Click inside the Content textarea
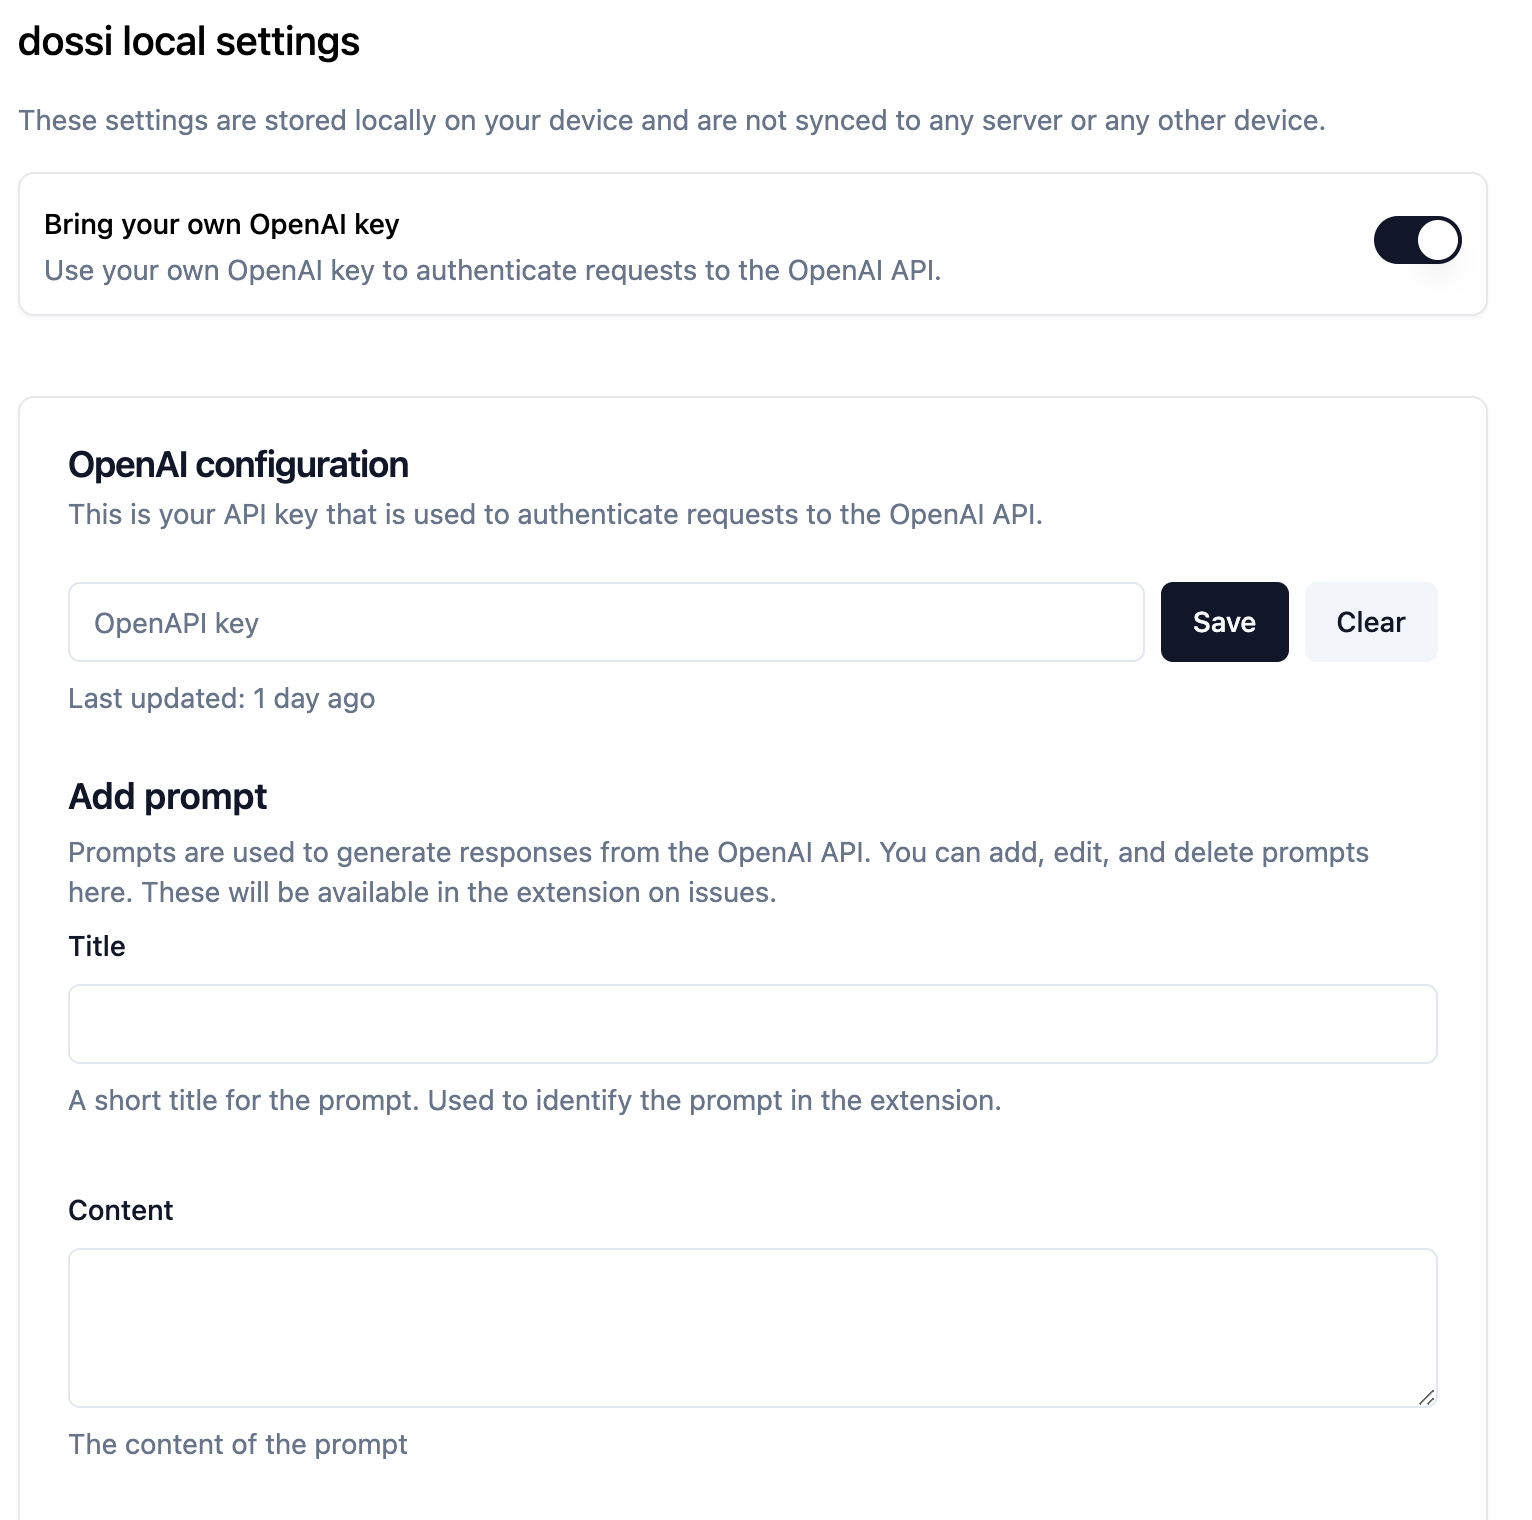Viewport: 1532px width, 1520px height. tap(753, 1328)
